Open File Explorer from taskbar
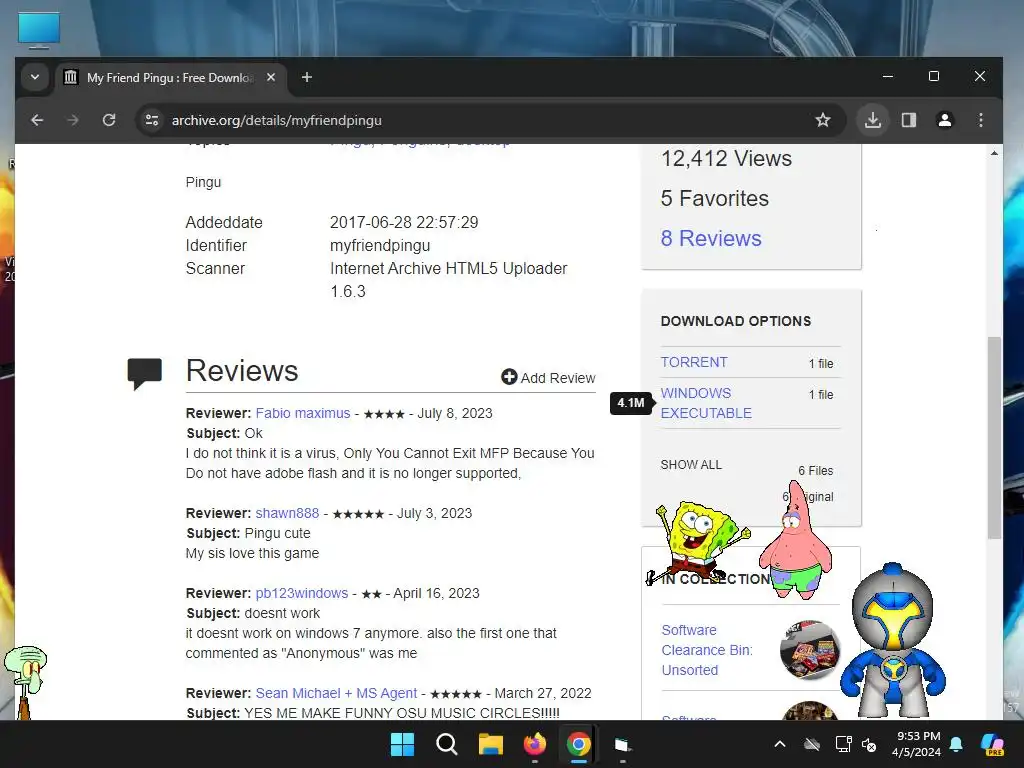 pos(490,744)
